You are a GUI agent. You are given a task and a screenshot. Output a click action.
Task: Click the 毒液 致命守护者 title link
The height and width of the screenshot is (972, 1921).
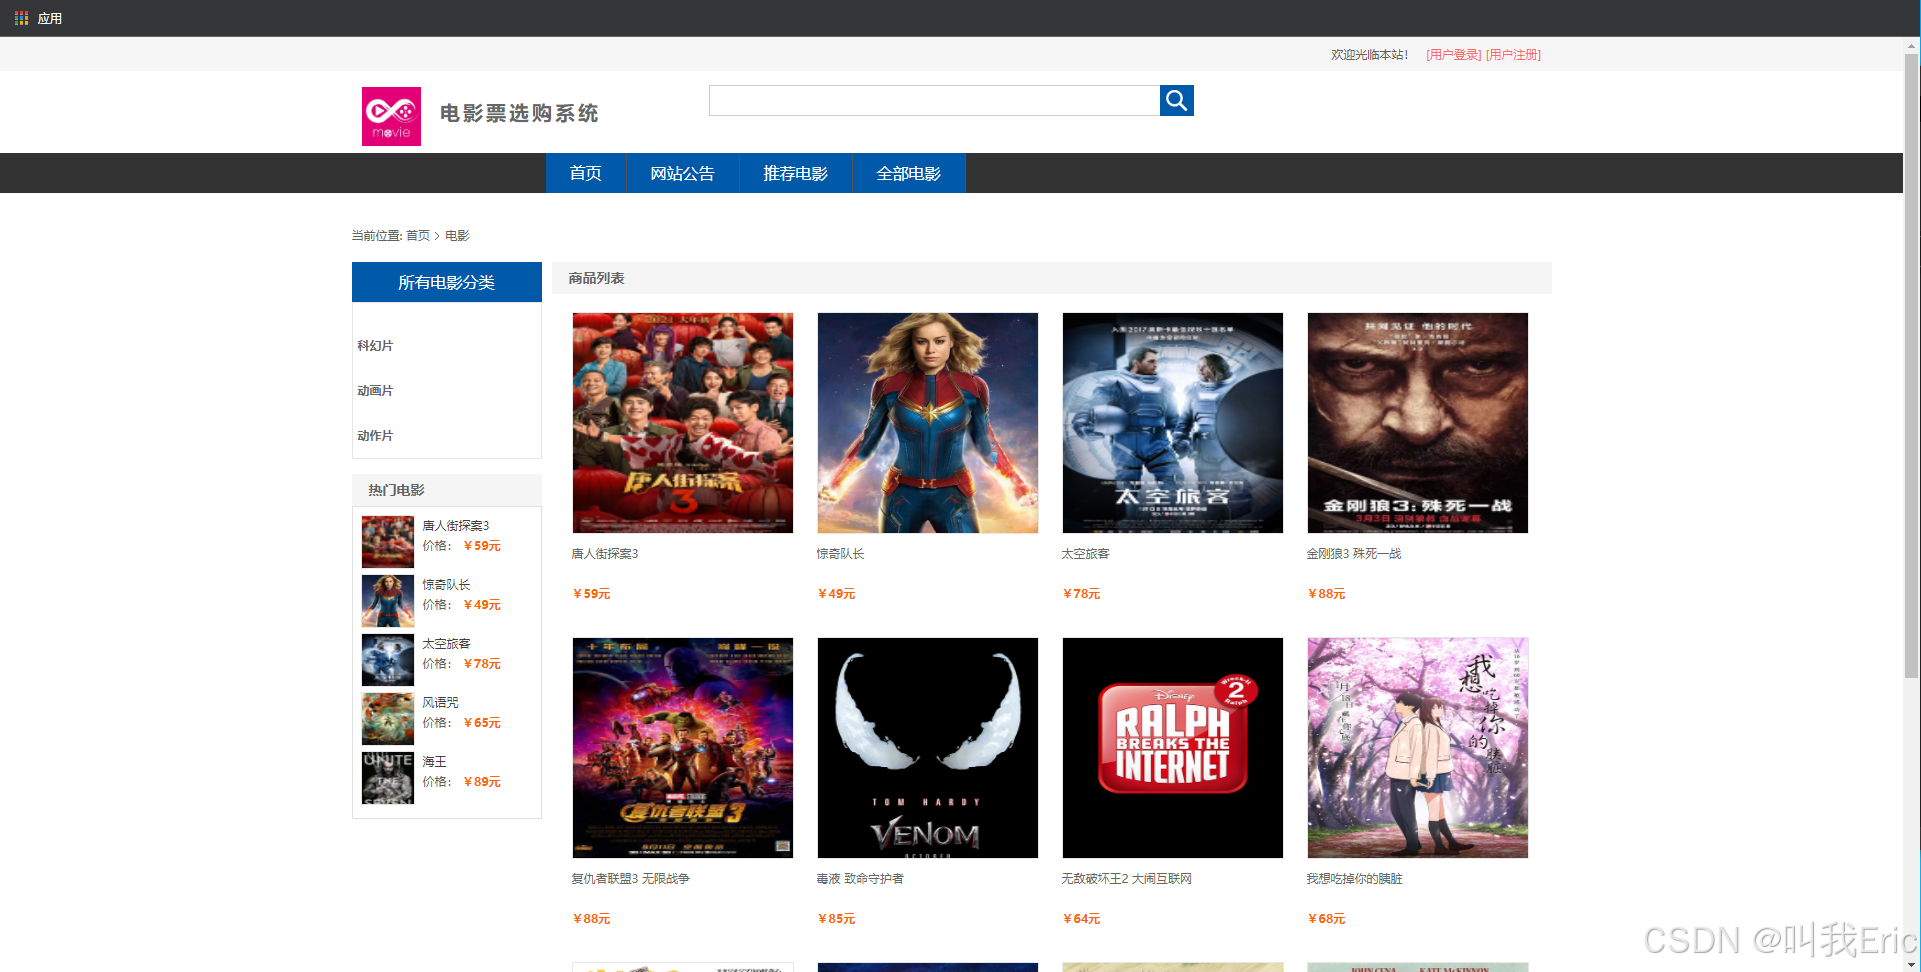[x=860, y=879]
